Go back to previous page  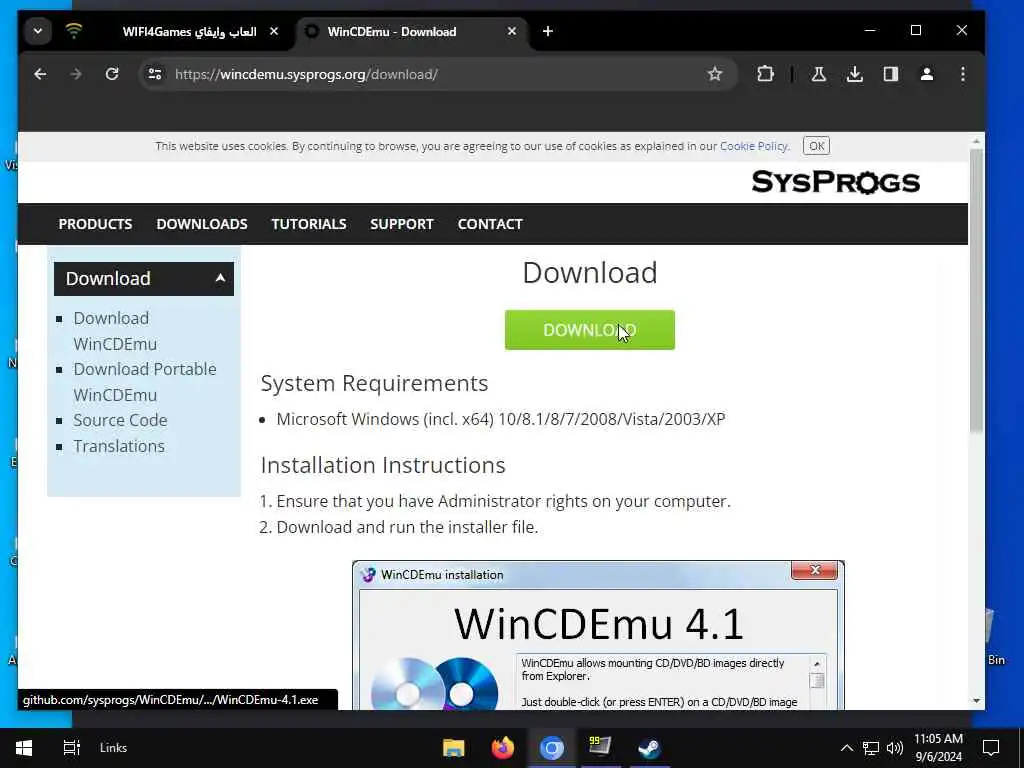click(x=40, y=74)
